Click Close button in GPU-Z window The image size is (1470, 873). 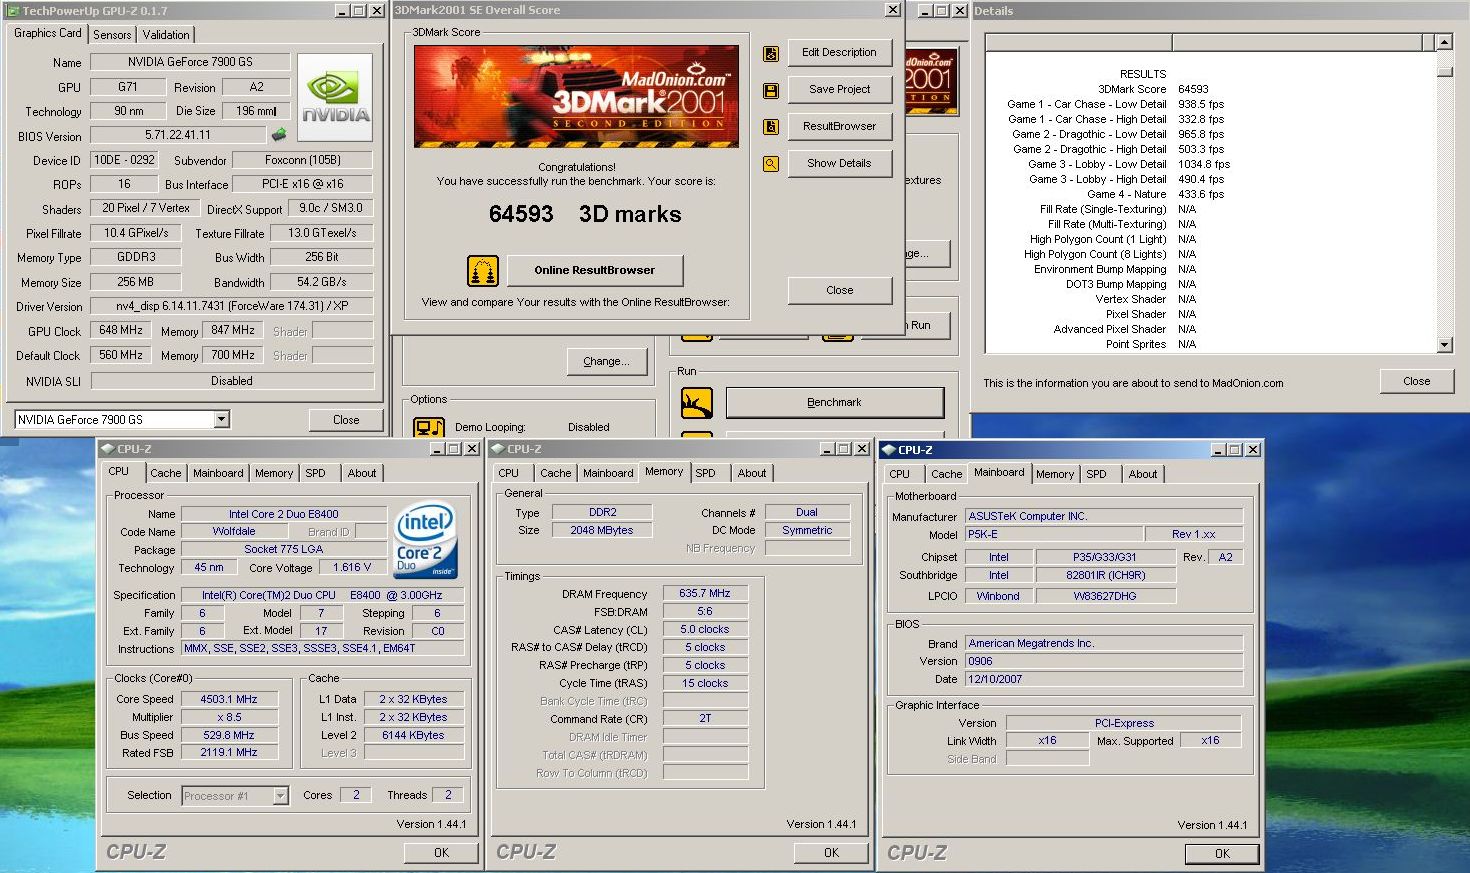click(346, 420)
